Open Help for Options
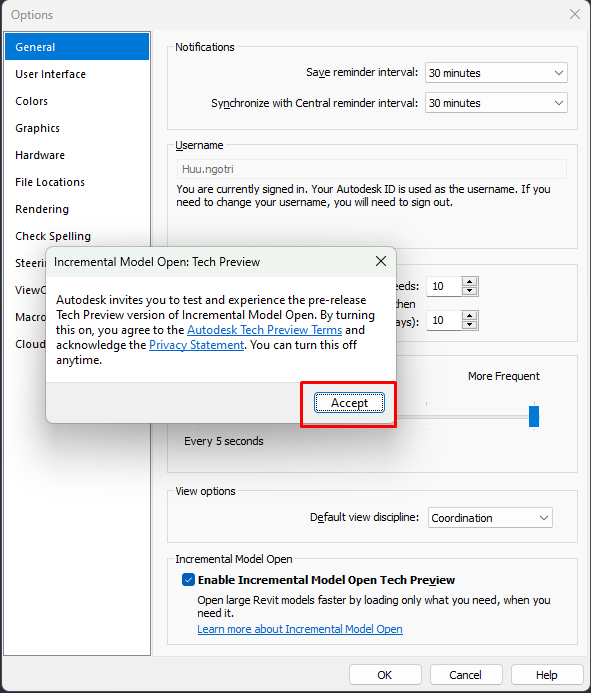This screenshot has height=693, width=591. 547,675
